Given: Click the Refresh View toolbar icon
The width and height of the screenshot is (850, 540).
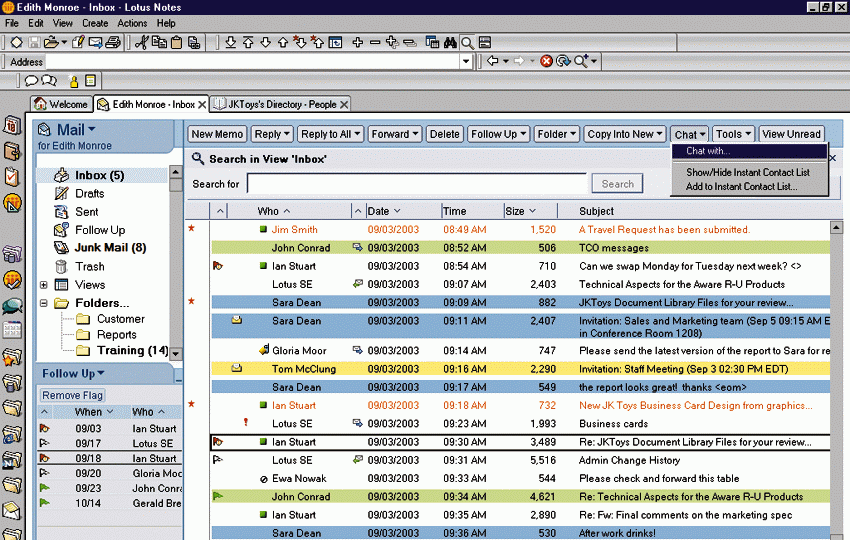Looking at the screenshot, I should [336, 42].
